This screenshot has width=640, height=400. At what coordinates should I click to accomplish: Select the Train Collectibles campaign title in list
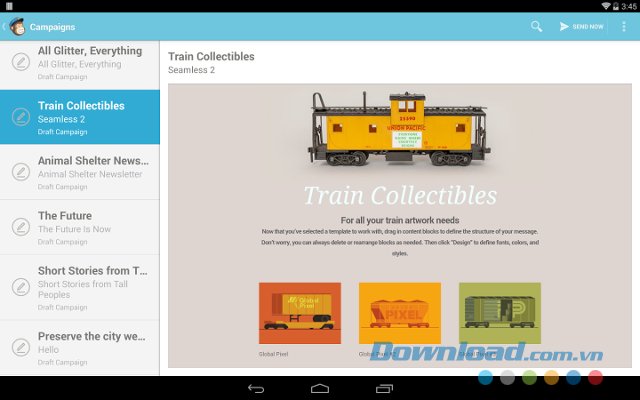pyautogui.click(x=81, y=106)
